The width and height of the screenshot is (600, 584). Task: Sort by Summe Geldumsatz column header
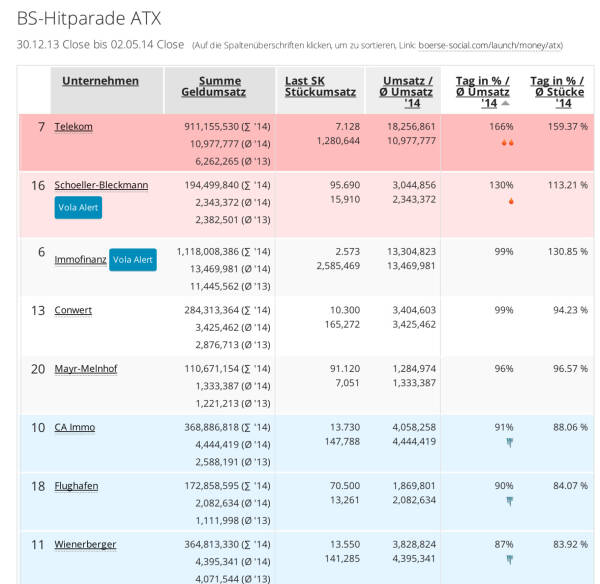pos(214,86)
